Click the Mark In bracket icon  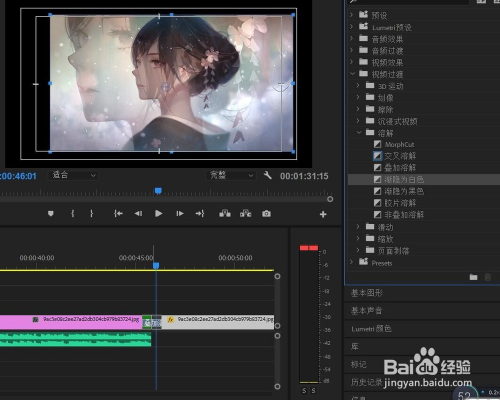[x=73, y=214]
